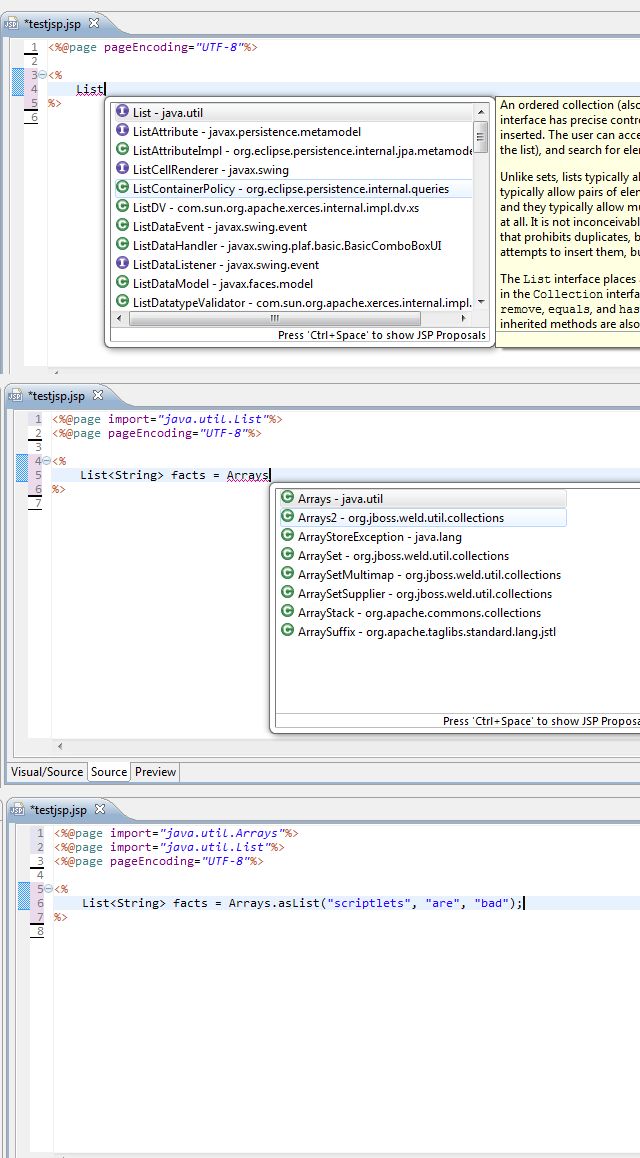The height and width of the screenshot is (1158, 640).
Task: Click interface icon beside List - java.util
Action: coord(123,112)
